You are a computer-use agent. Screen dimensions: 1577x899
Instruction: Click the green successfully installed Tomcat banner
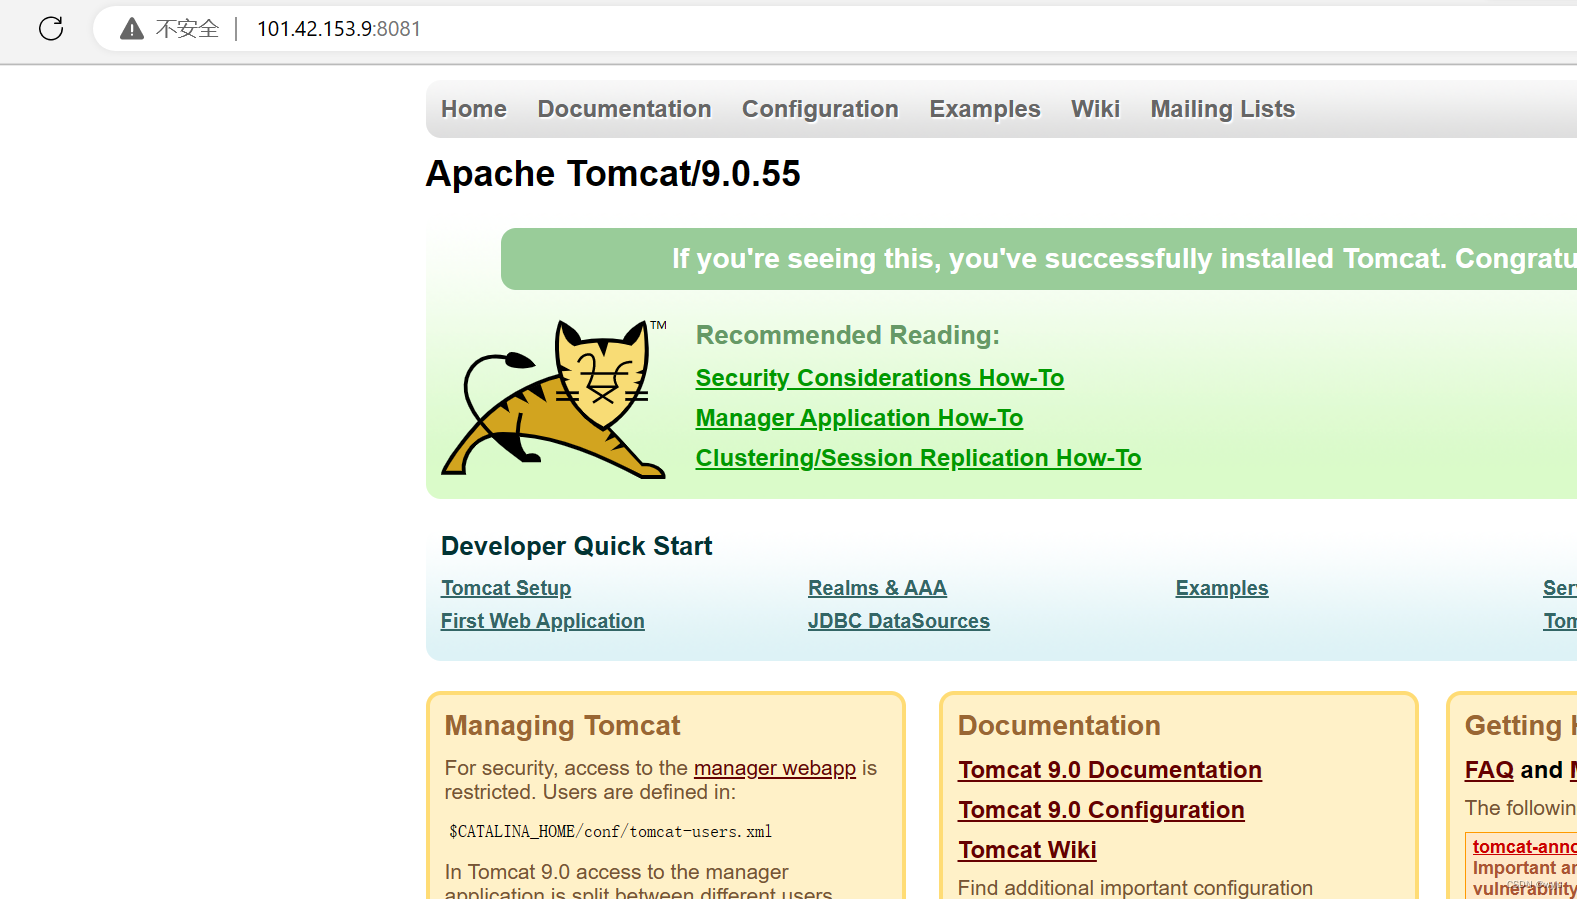1039,259
